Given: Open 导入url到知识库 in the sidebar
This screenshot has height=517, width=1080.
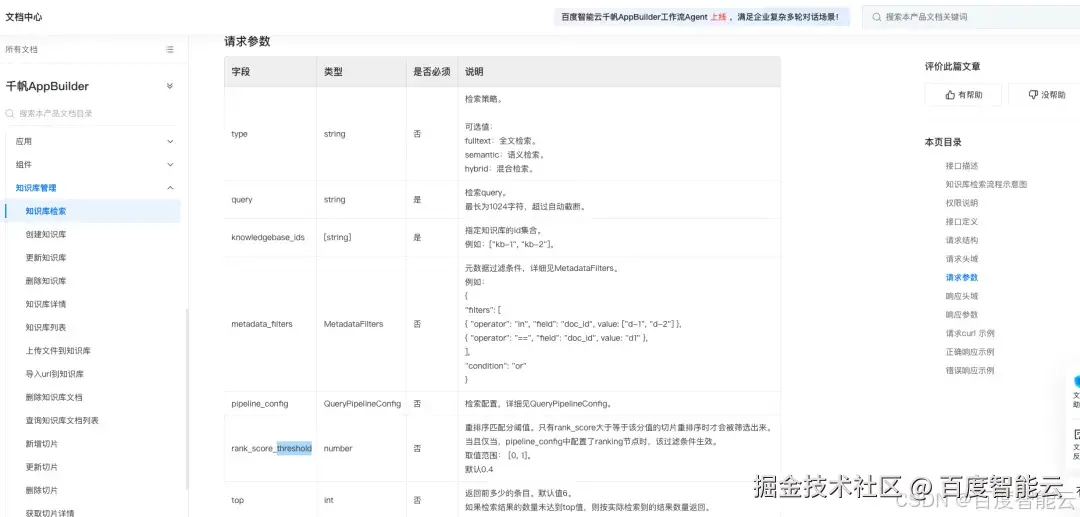Looking at the screenshot, I should pyautogui.click(x=54, y=374).
